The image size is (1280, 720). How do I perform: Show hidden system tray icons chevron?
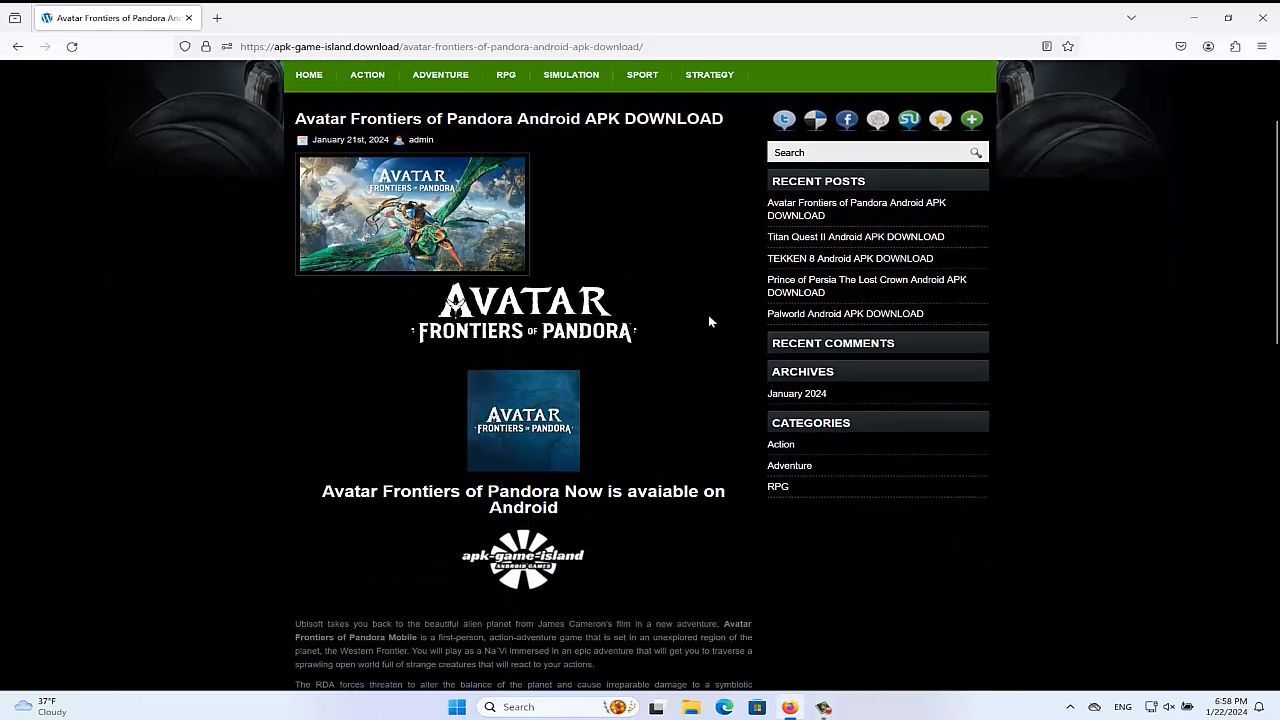(x=1070, y=707)
